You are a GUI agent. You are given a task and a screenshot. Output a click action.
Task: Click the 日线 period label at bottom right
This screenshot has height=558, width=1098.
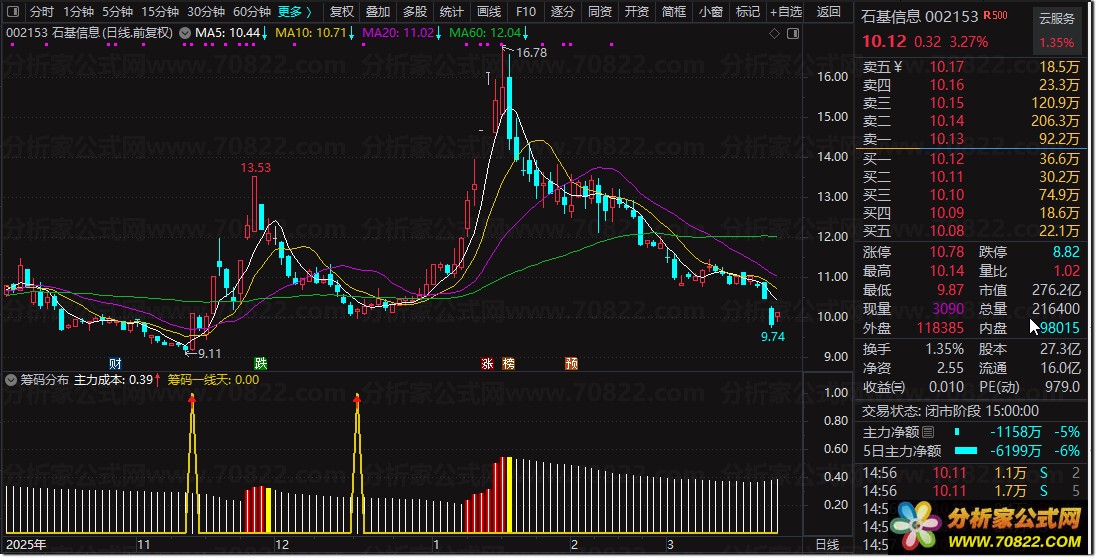[x=826, y=545]
